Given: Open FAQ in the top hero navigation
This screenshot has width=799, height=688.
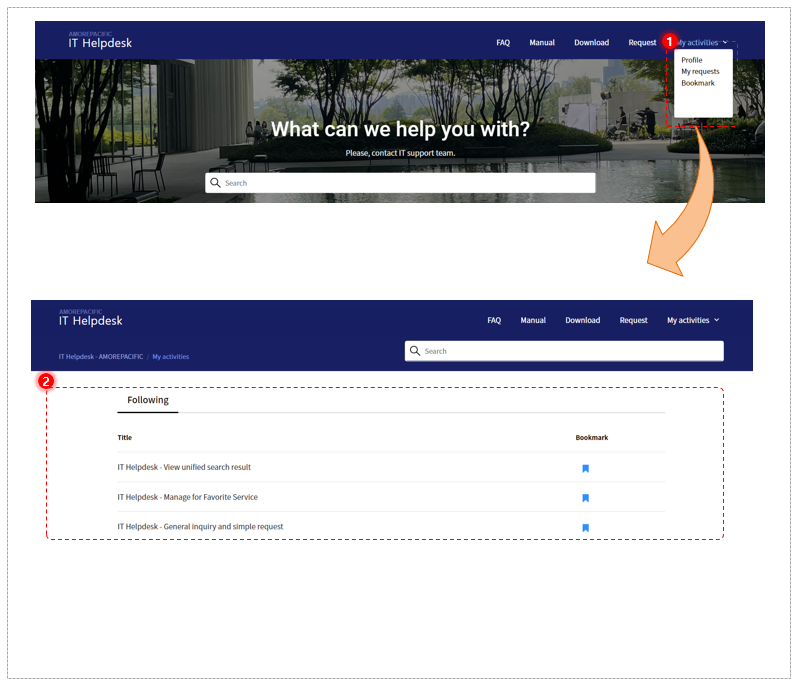Looking at the screenshot, I should [503, 43].
